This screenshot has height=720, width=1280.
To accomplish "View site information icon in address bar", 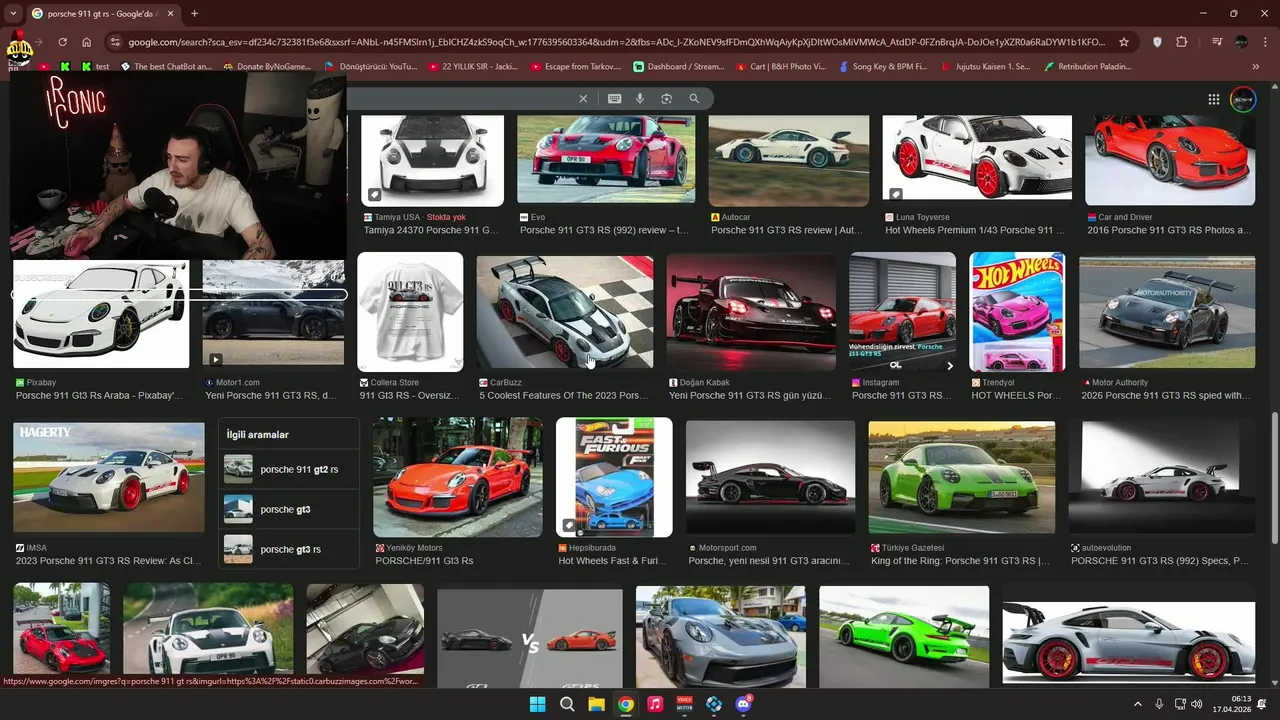I will pos(114,42).
